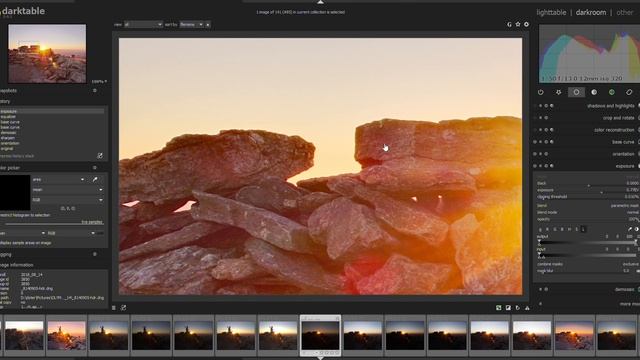The image size is (640, 360).
Task: Click the presets icon at bottom-left of image
Action: [x=114, y=308]
